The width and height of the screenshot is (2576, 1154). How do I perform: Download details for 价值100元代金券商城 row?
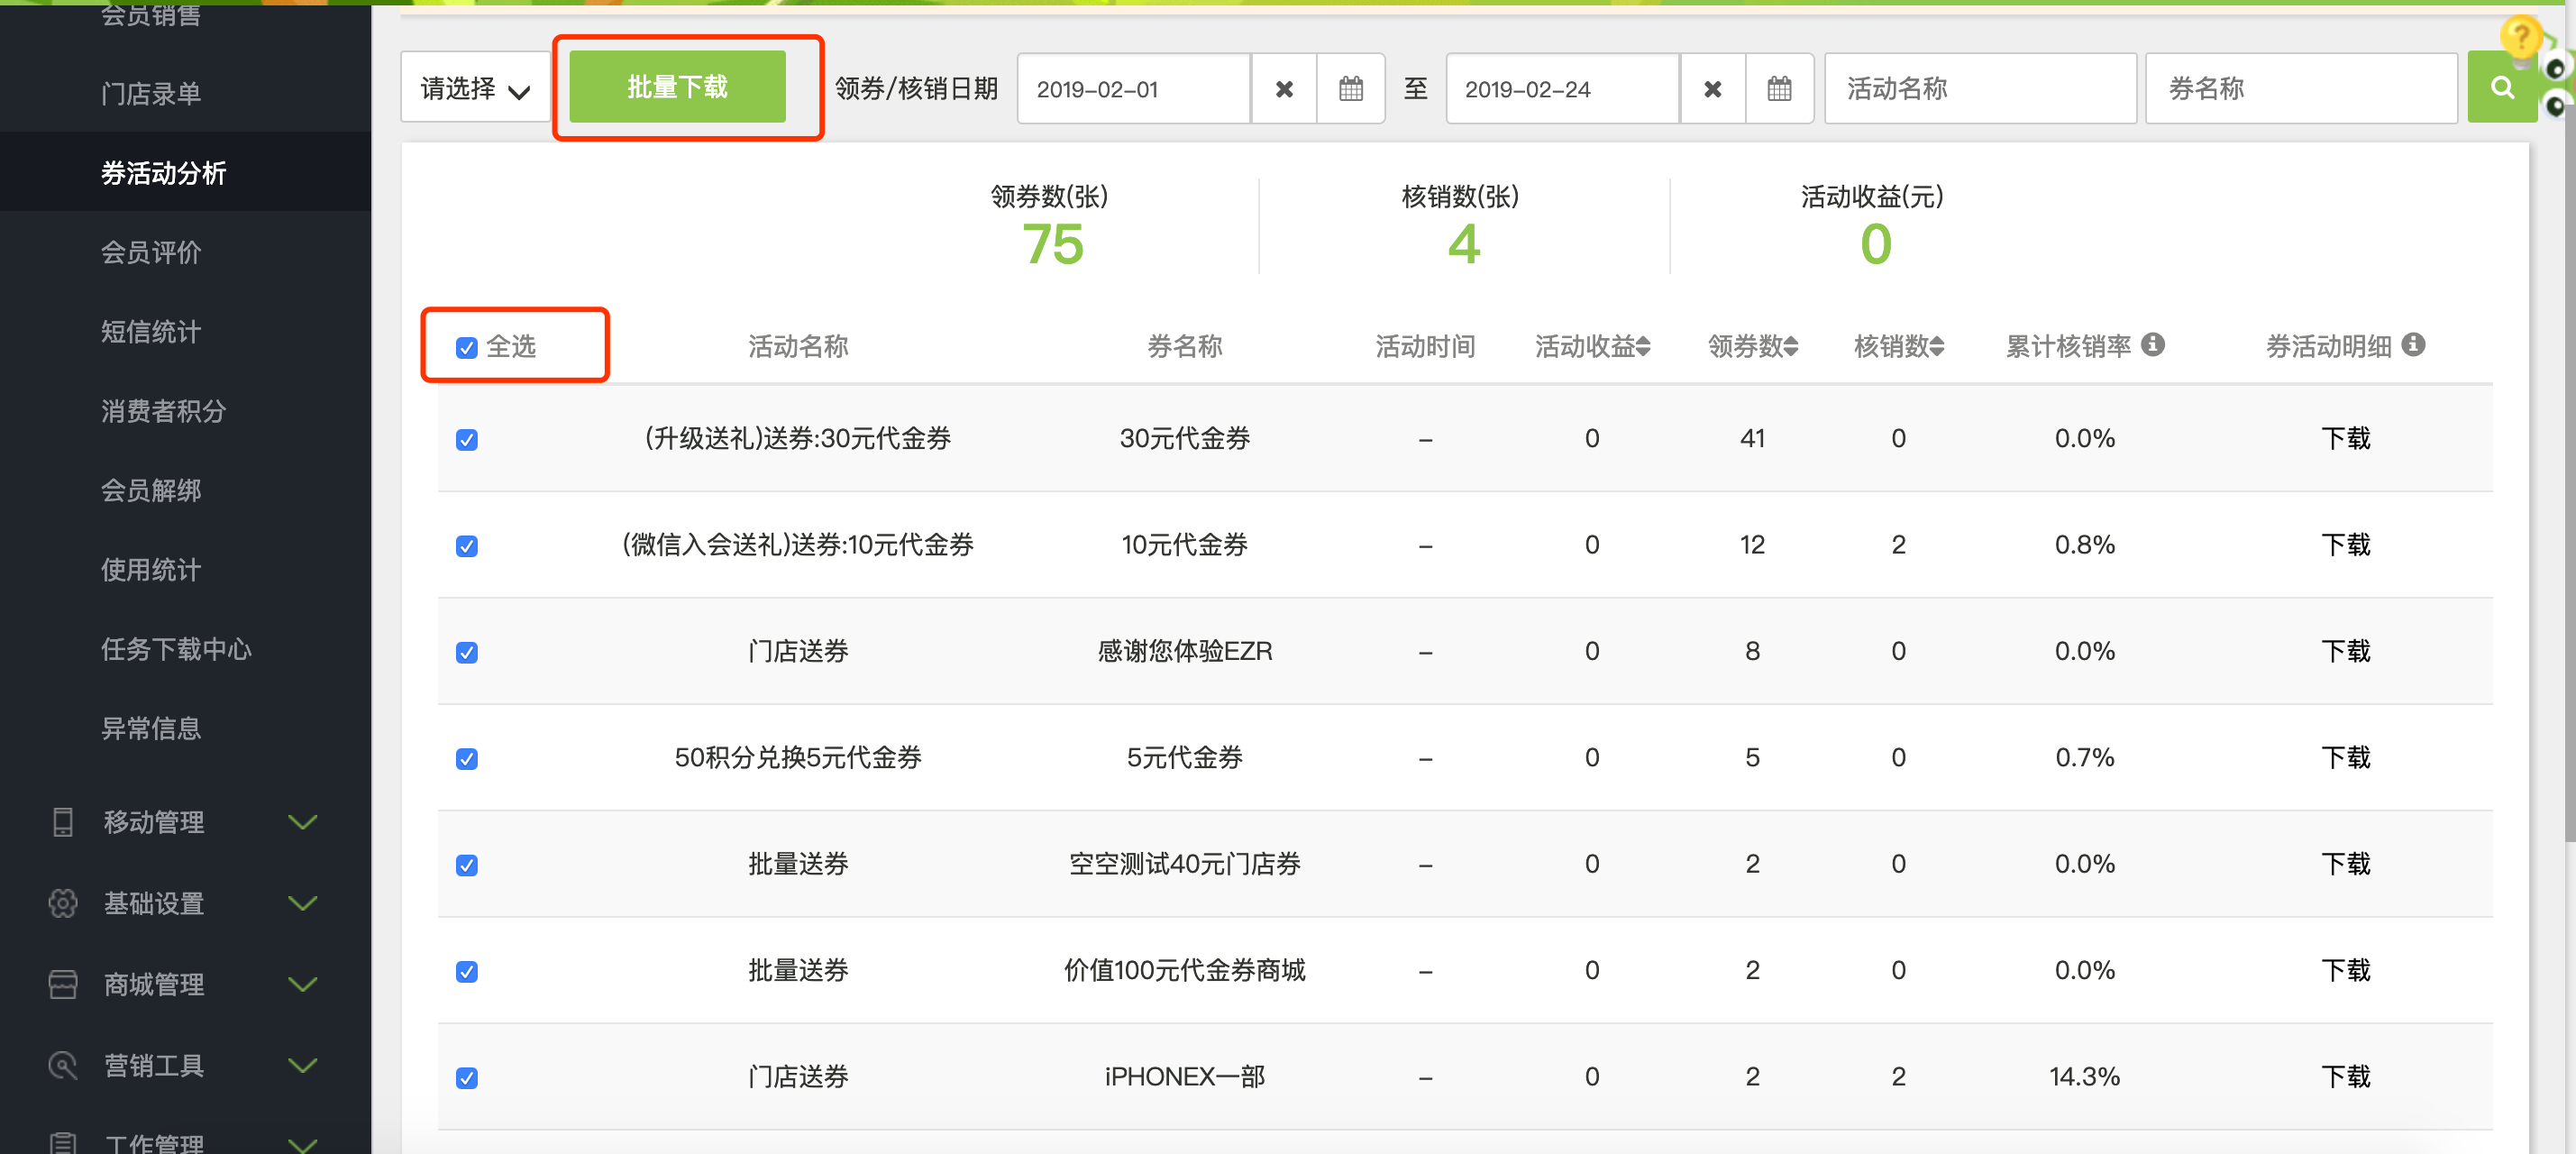click(x=2345, y=970)
